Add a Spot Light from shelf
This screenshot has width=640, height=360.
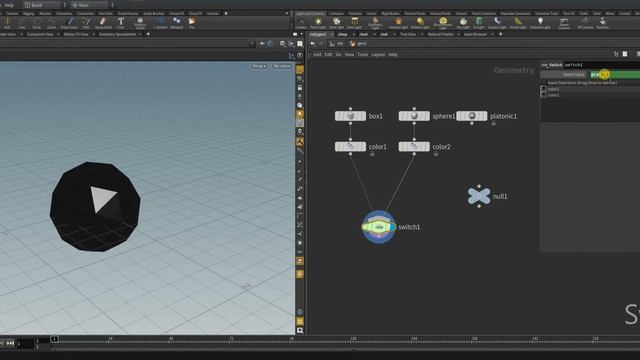tap(337, 23)
